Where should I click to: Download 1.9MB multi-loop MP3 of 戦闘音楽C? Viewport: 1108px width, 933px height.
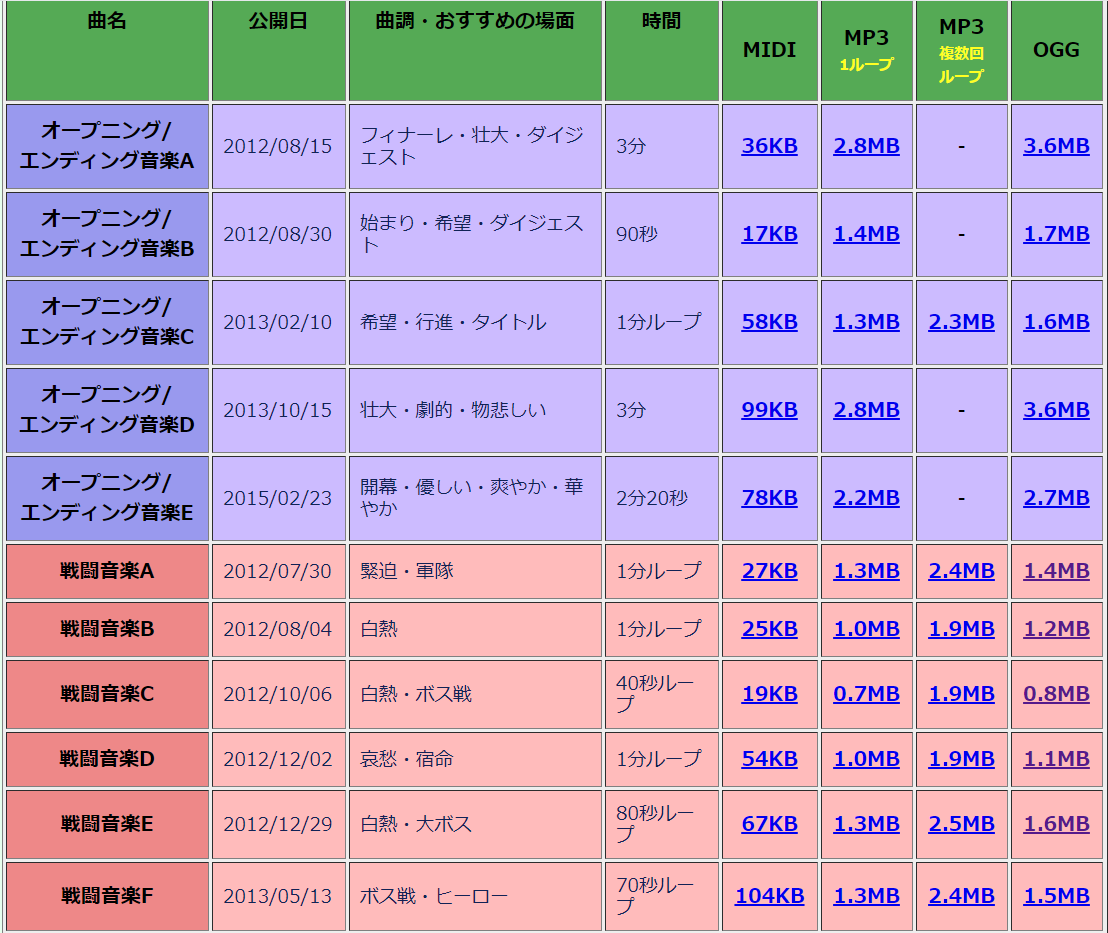click(x=962, y=694)
